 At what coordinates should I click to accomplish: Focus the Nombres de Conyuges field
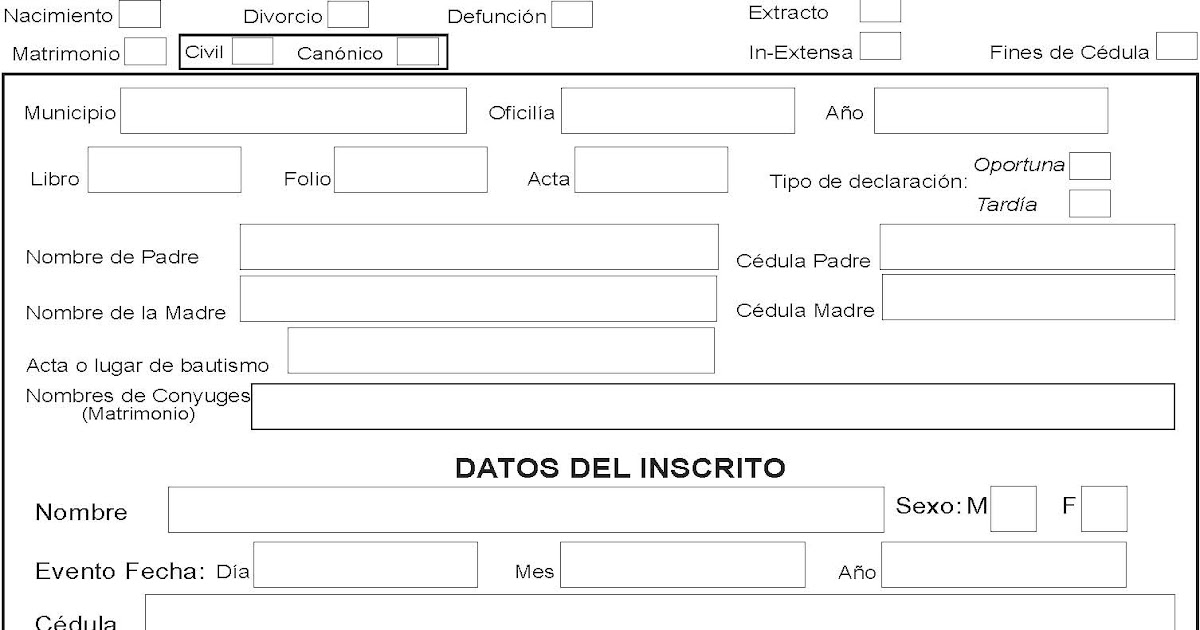pos(712,406)
